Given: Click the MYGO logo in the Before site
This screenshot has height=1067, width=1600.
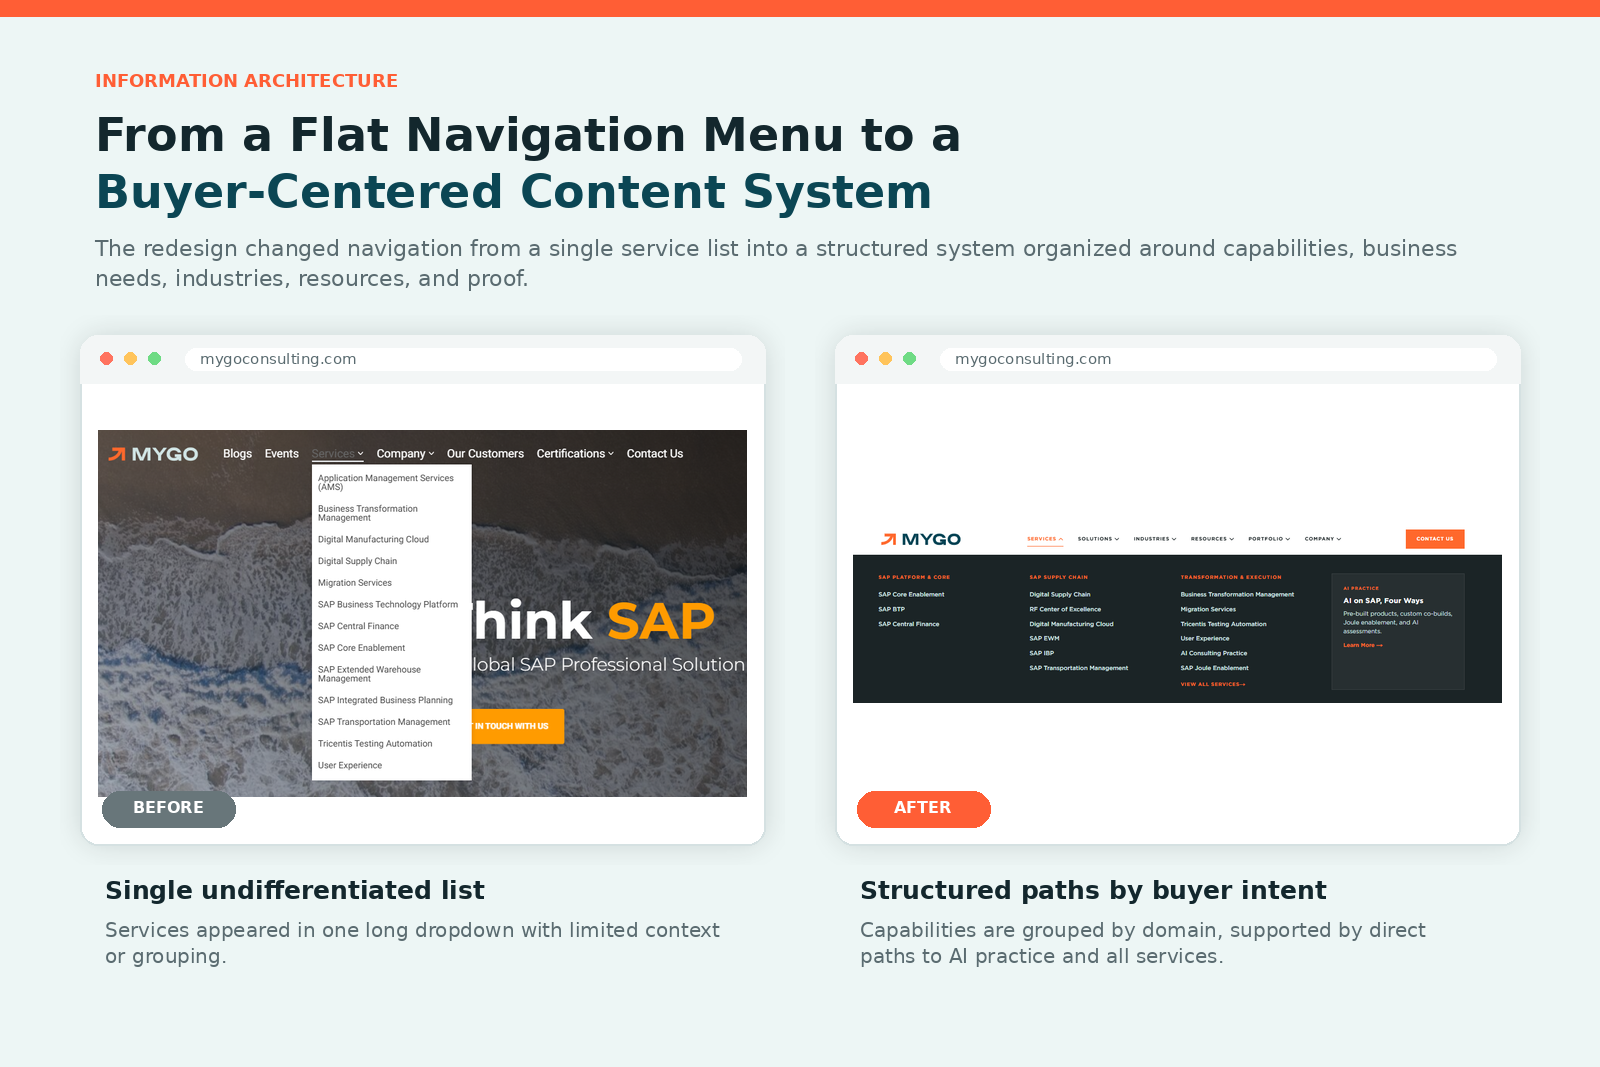Looking at the screenshot, I should [x=153, y=454].
